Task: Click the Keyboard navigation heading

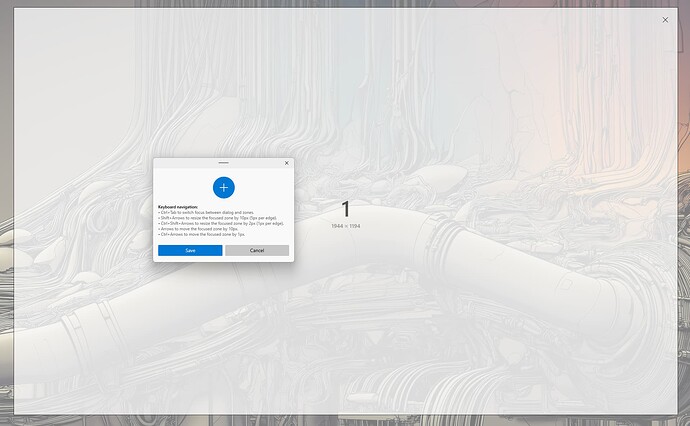Action: (178, 207)
